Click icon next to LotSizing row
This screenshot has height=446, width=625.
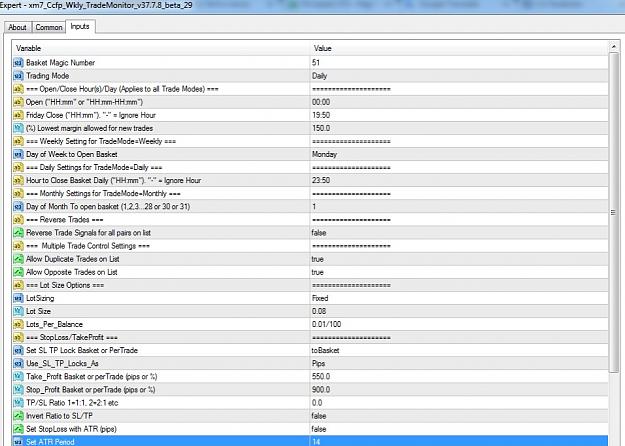(18, 298)
